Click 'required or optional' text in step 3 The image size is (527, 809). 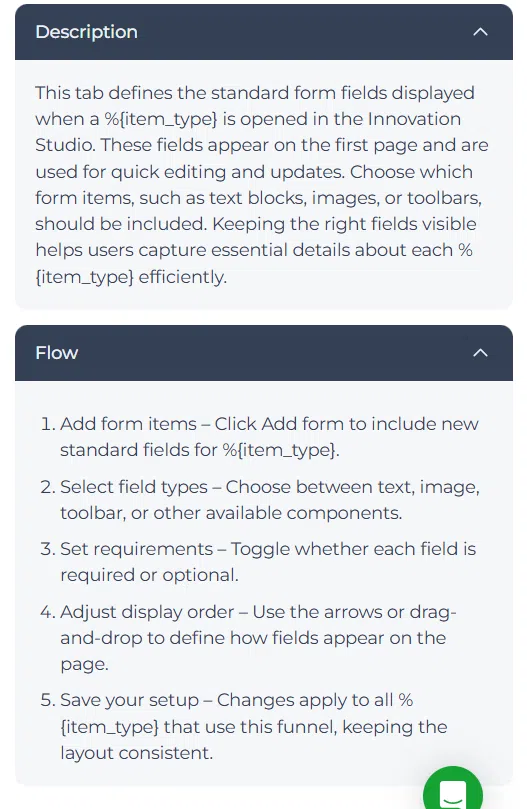(x=149, y=575)
